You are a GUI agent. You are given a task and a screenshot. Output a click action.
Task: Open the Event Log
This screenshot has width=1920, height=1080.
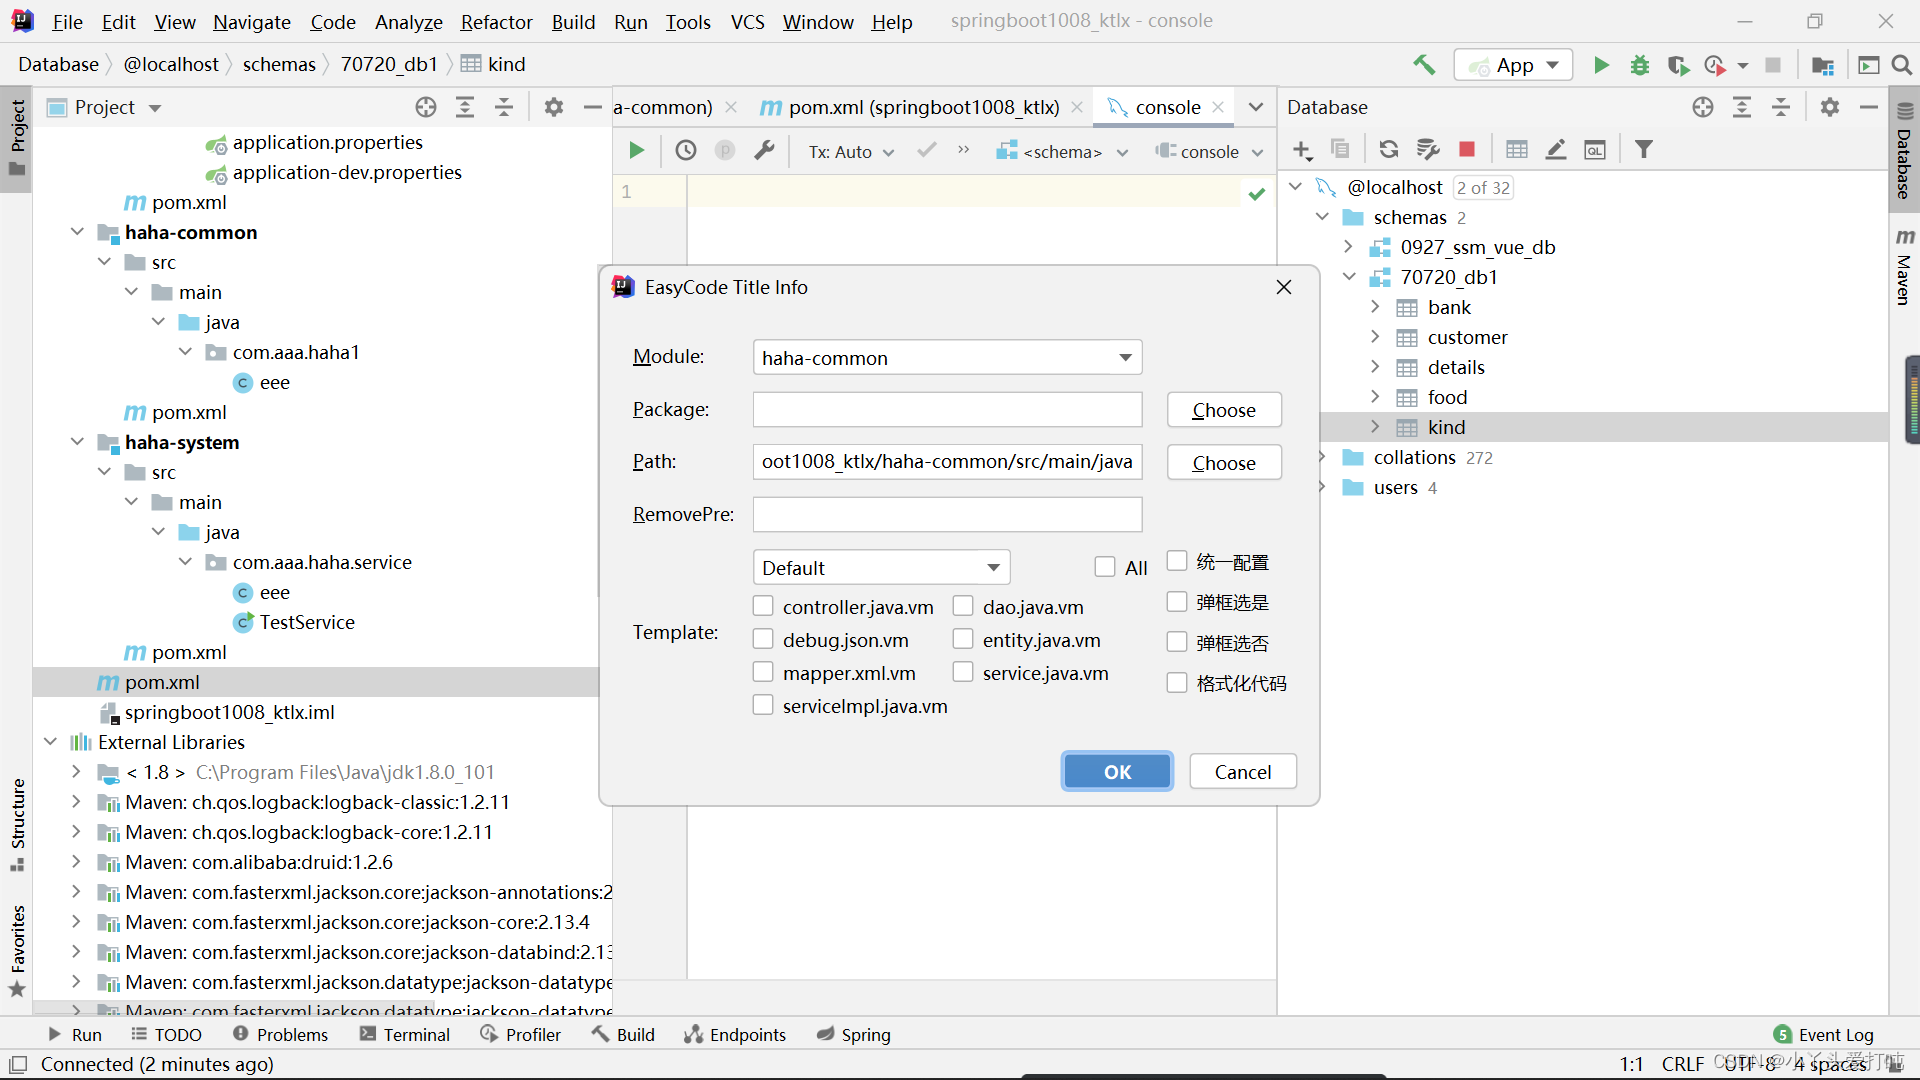(x=1824, y=1034)
